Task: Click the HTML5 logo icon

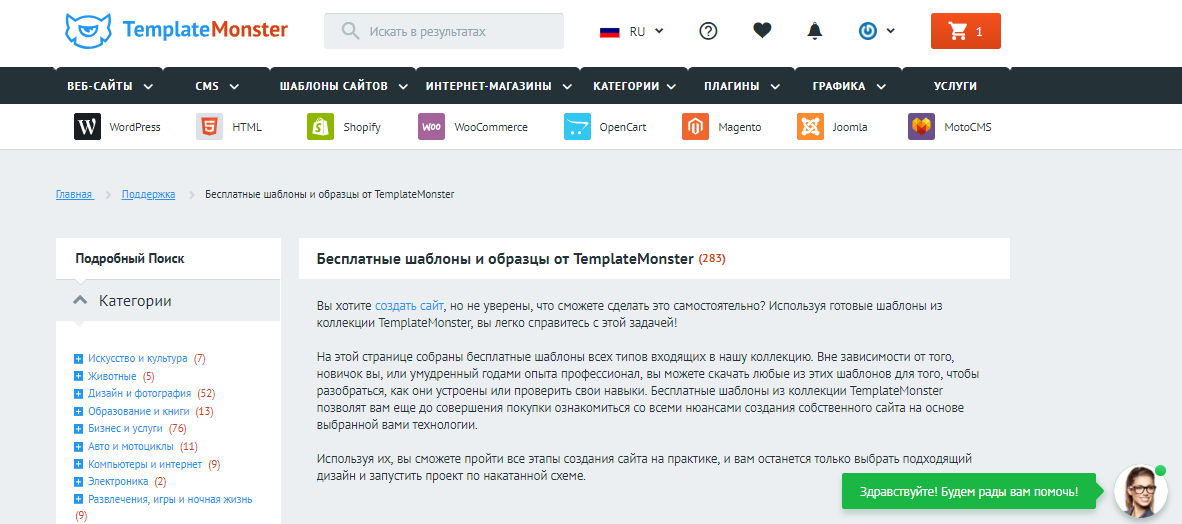Action: pos(210,127)
